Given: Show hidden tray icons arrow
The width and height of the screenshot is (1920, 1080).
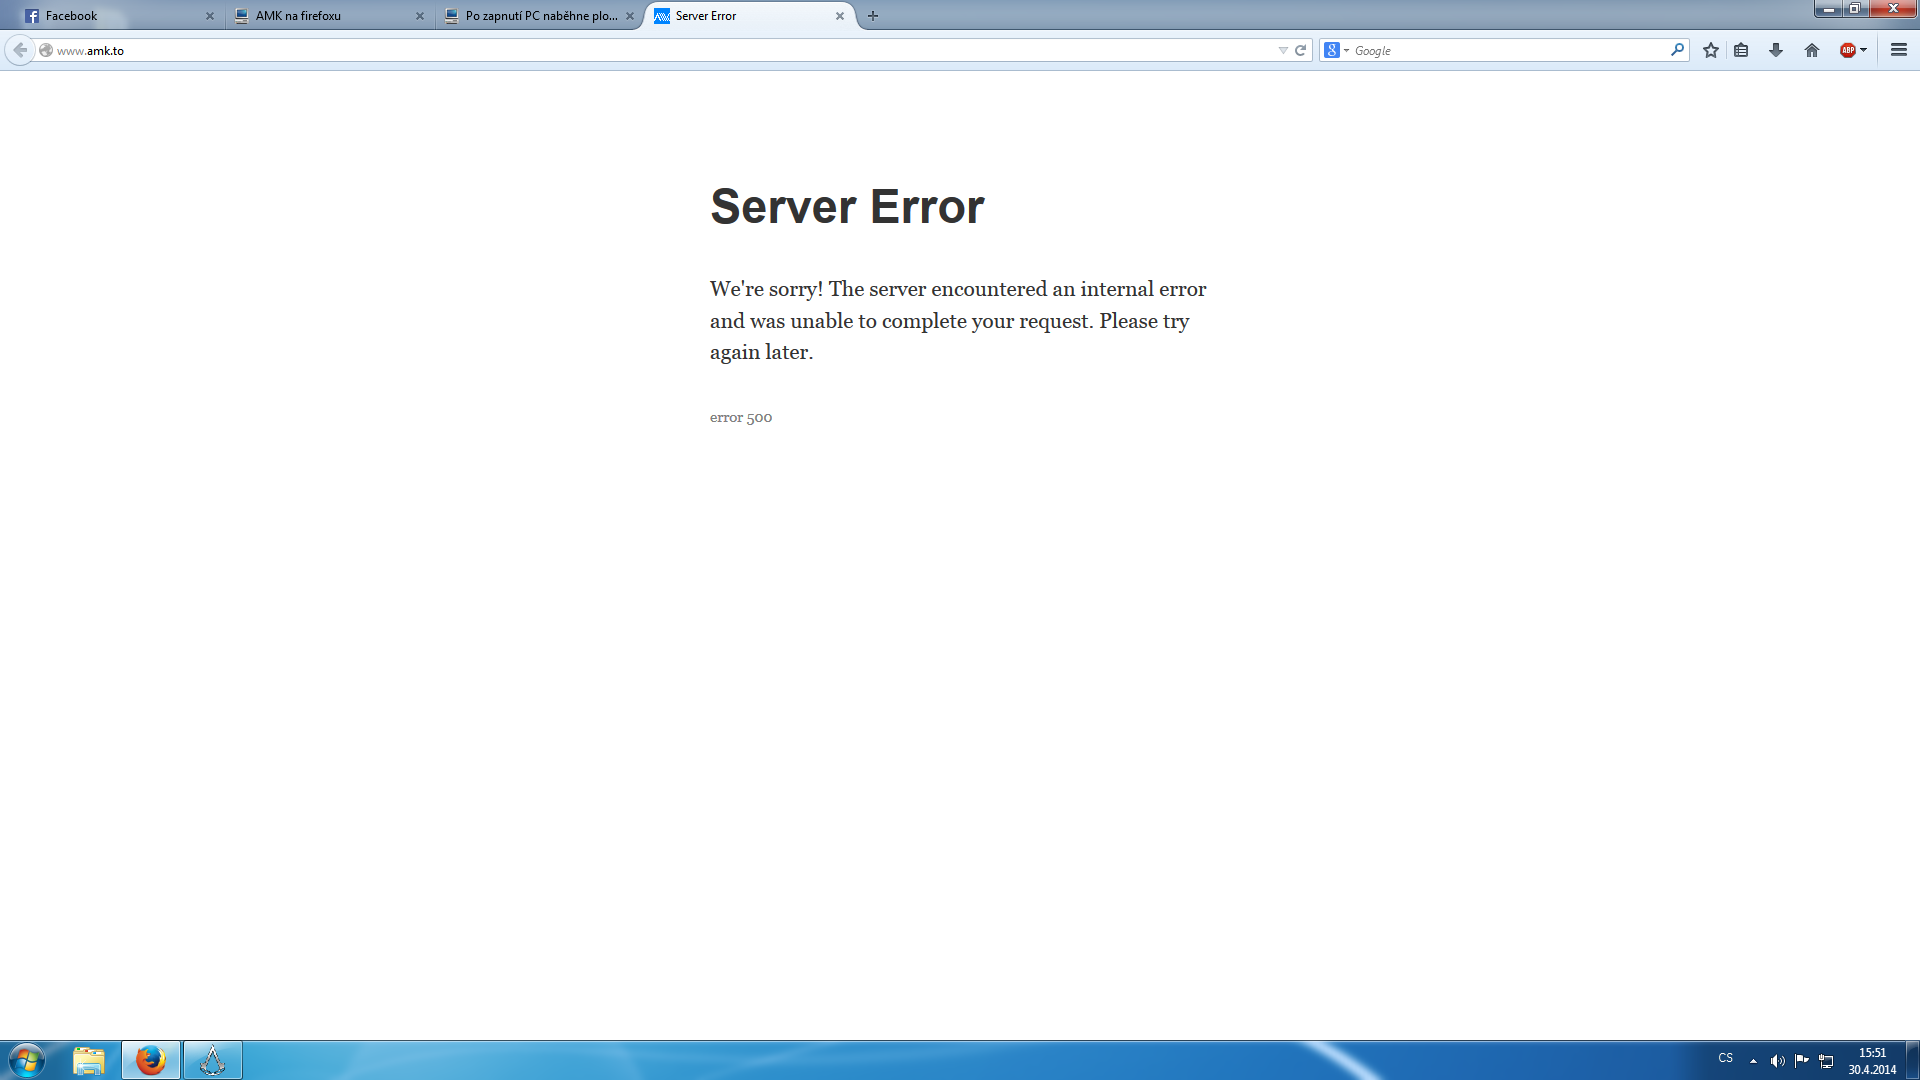Looking at the screenshot, I should click(1753, 1061).
